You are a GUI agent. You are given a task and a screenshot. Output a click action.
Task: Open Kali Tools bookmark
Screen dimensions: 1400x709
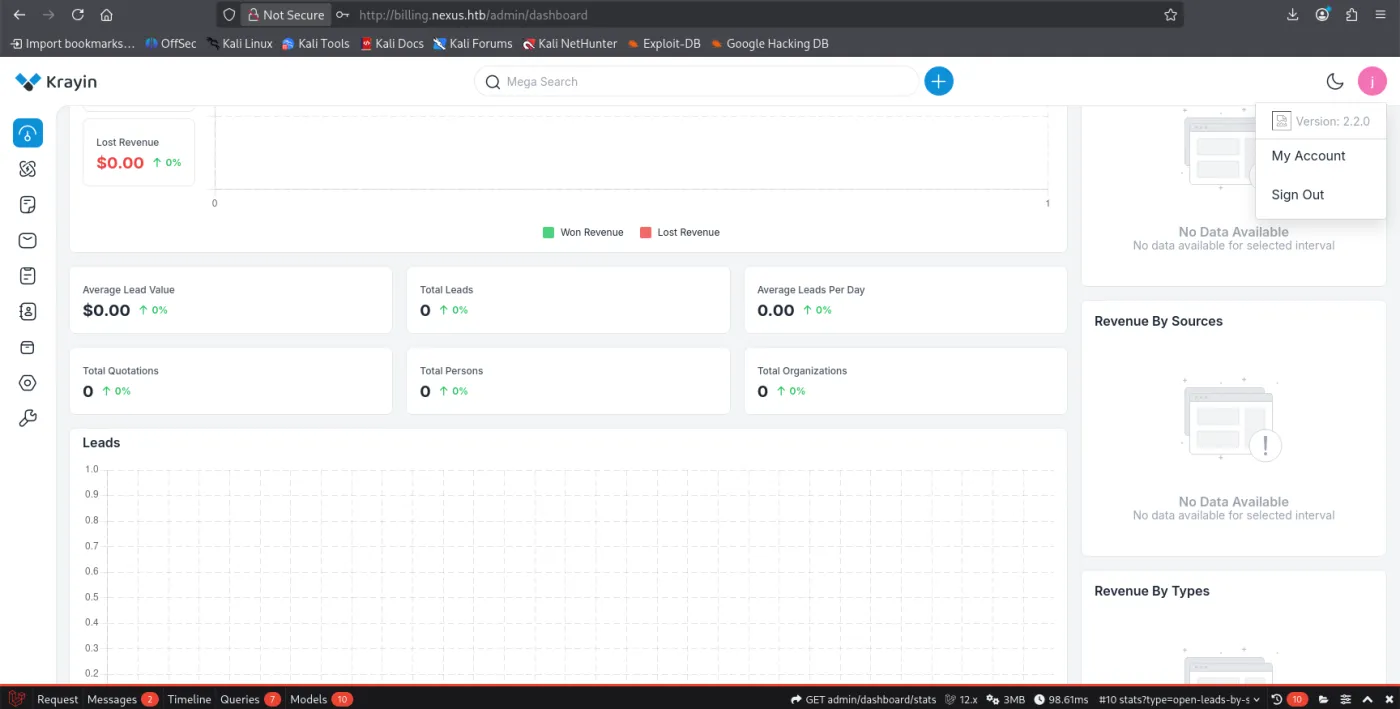tap(316, 44)
